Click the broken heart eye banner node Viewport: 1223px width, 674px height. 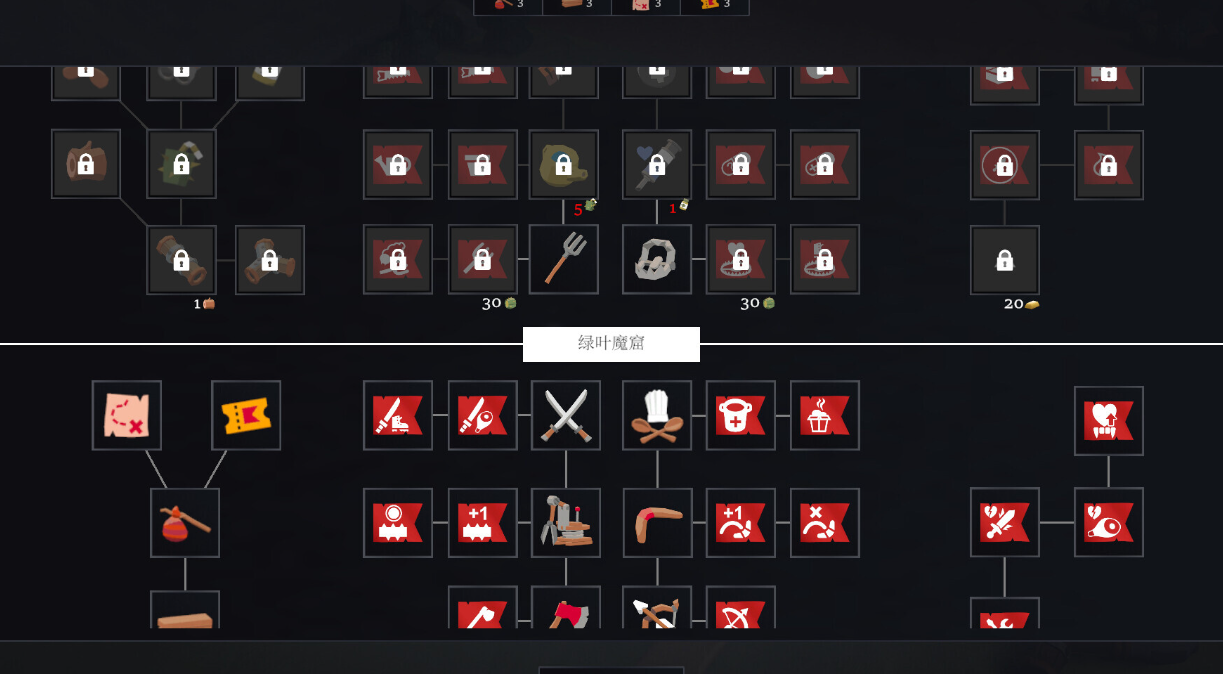[1109, 522]
